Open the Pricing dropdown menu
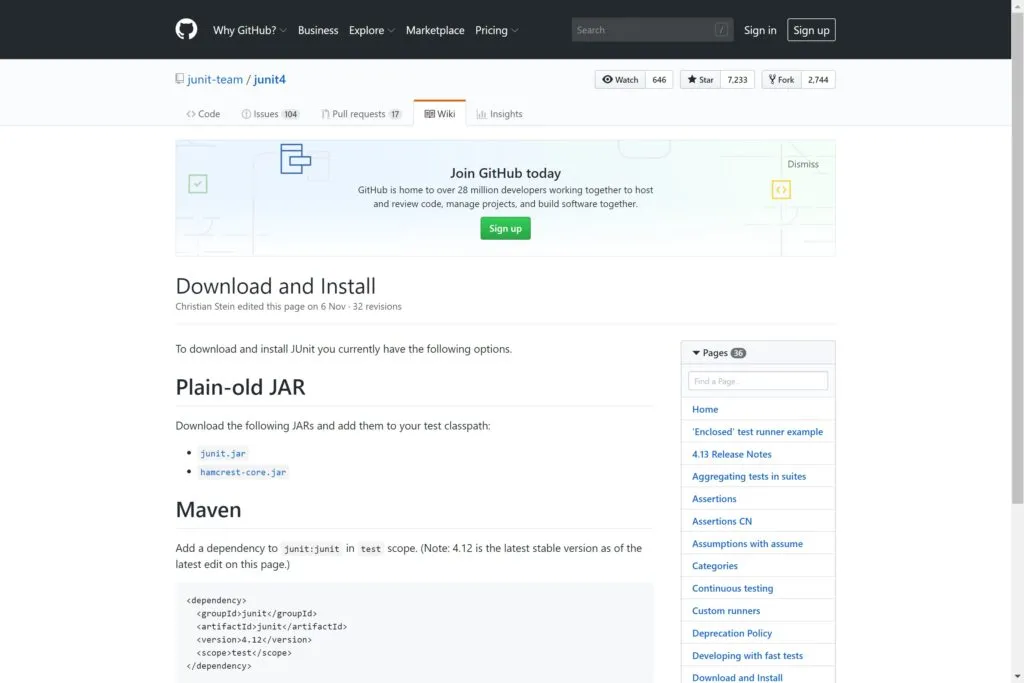The width and height of the screenshot is (1024, 683). 496,30
